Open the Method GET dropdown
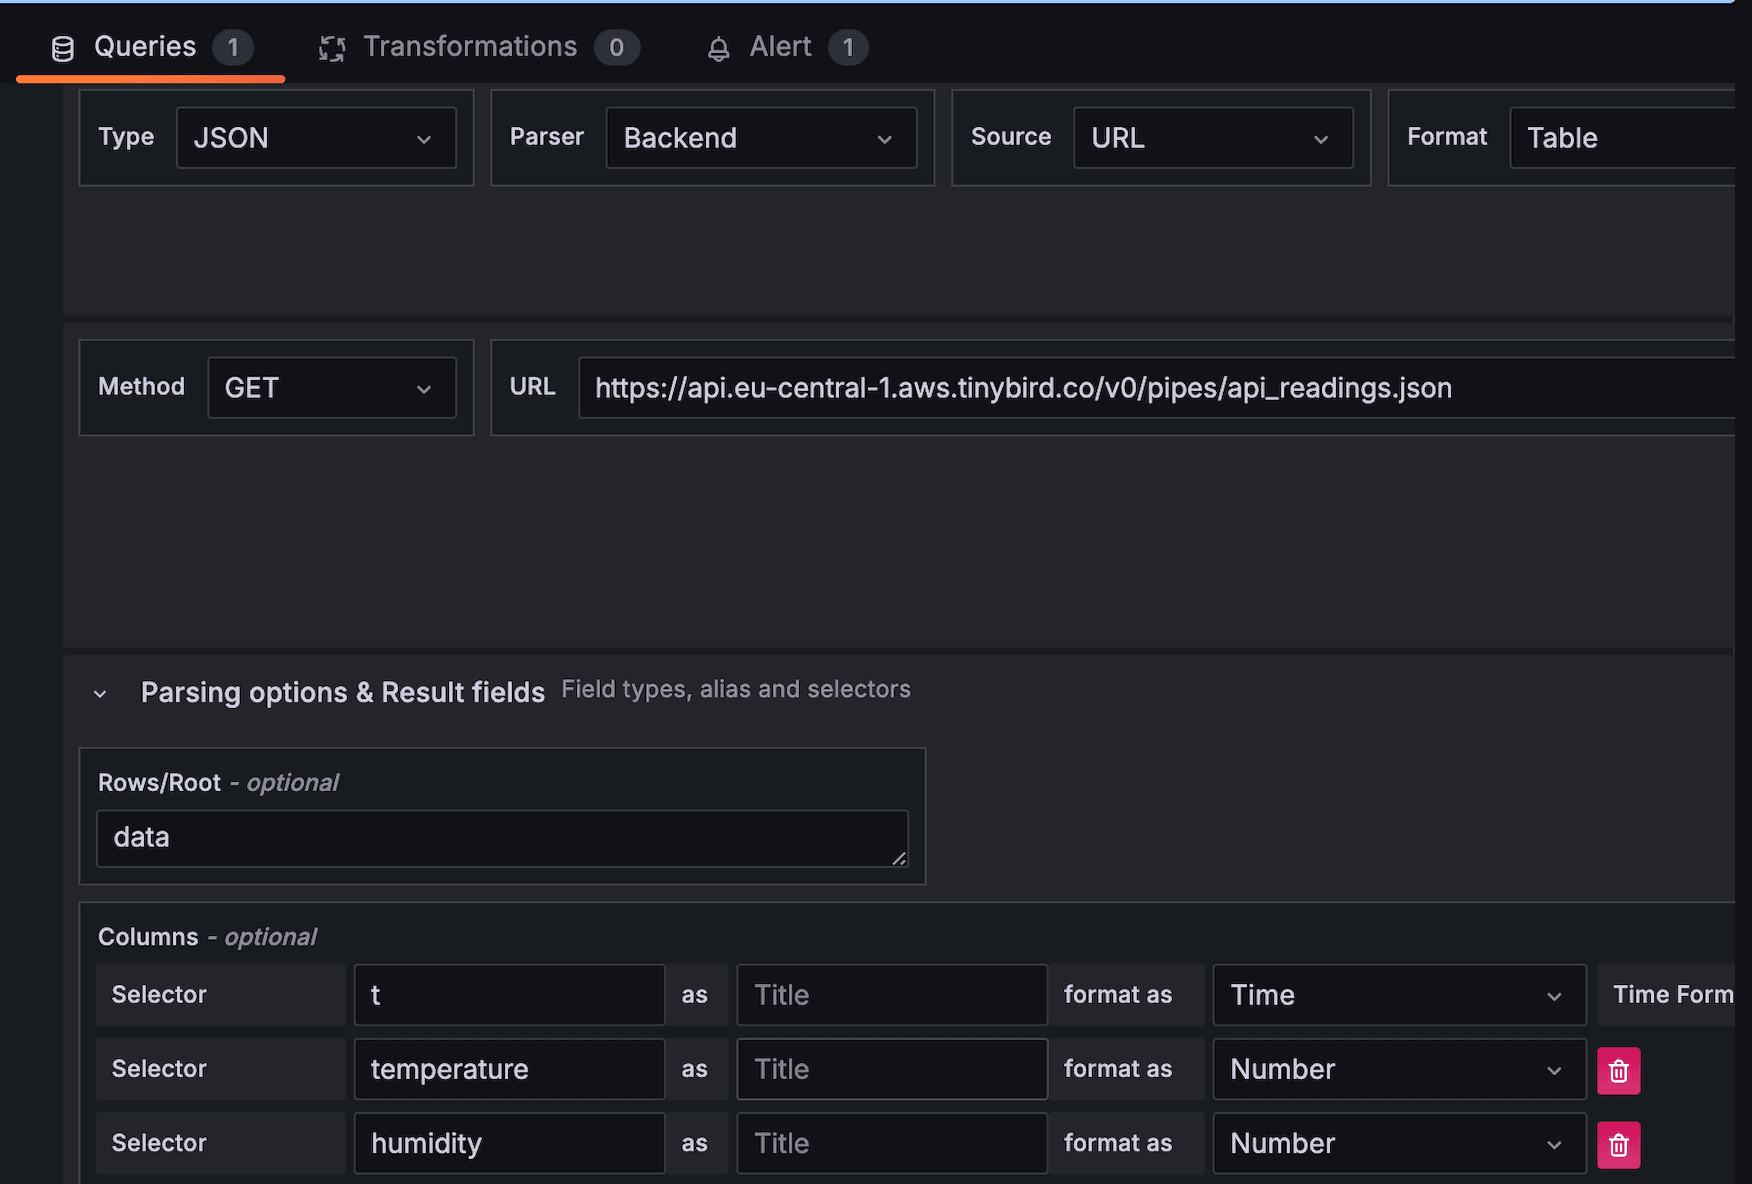The width and height of the screenshot is (1752, 1184). [331, 388]
